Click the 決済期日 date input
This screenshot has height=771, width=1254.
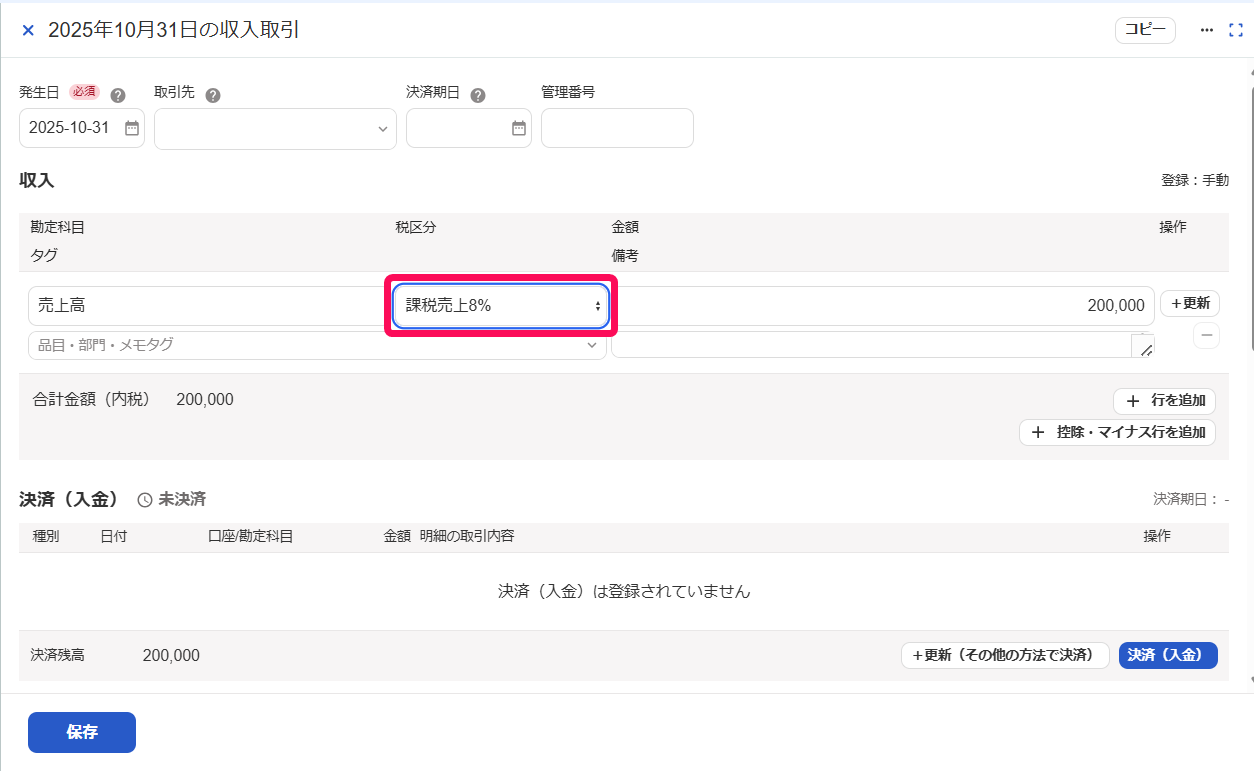pos(468,128)
